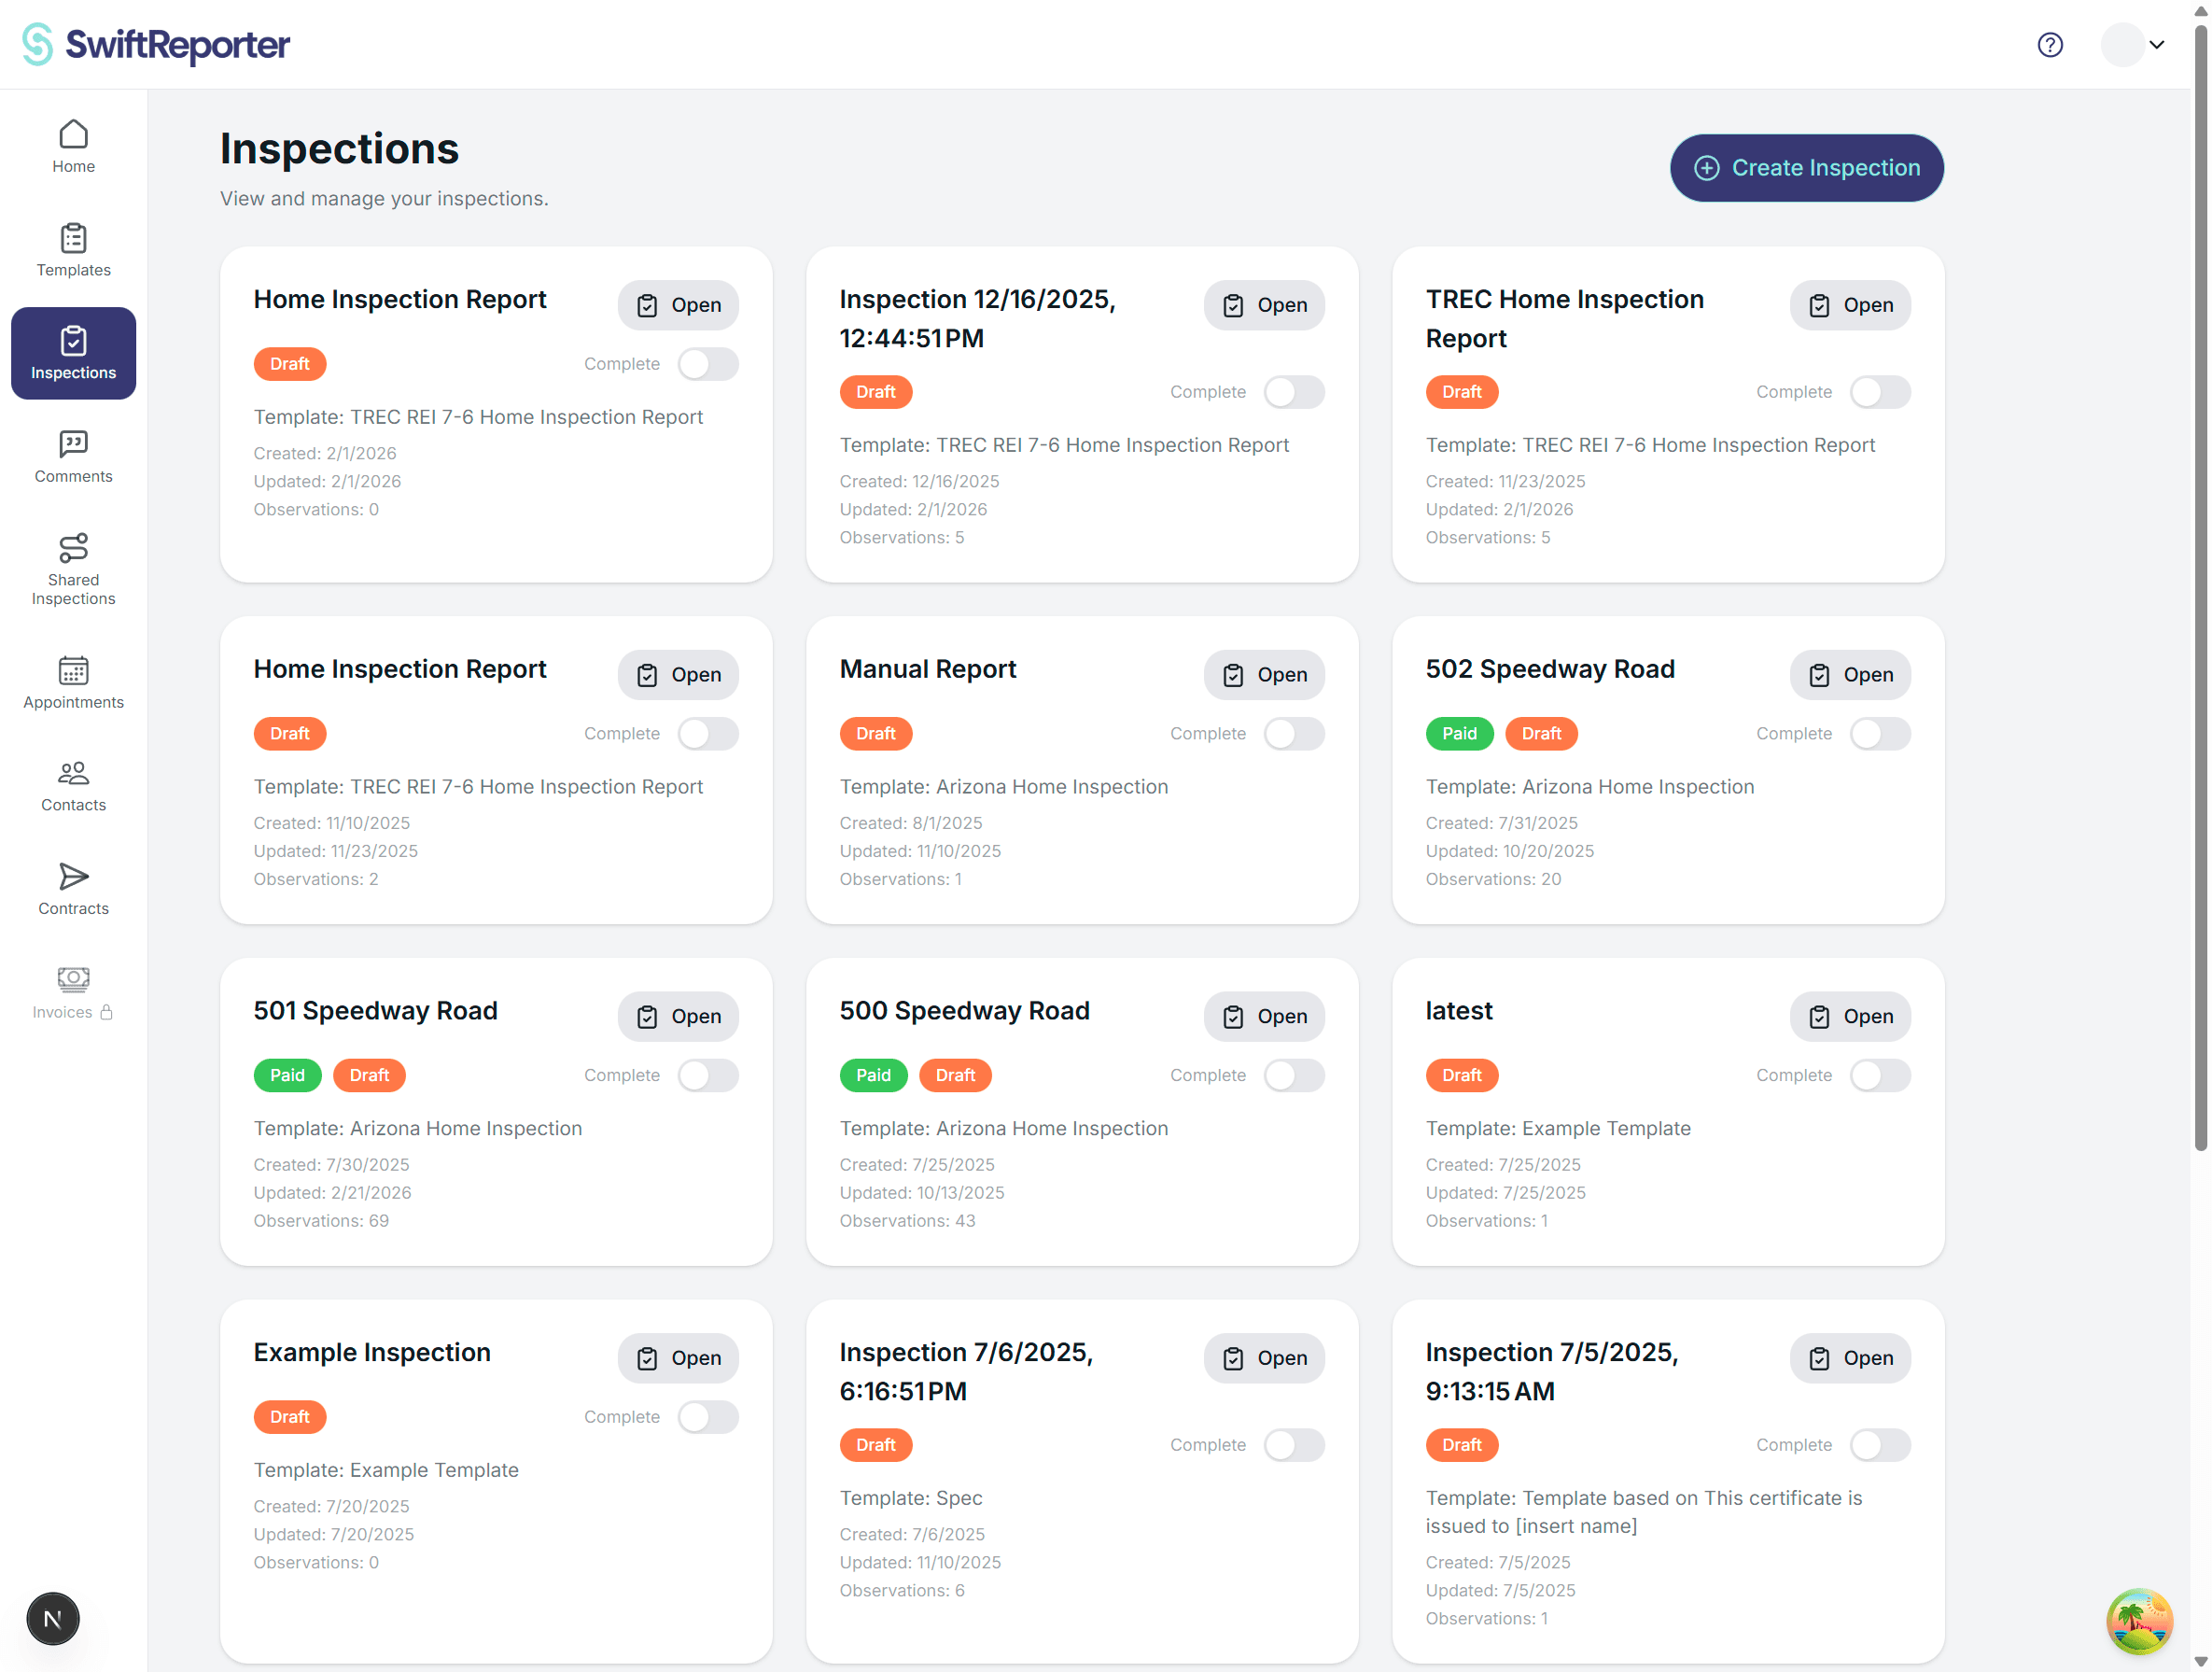Viewport: 2212px width, 1672px height.
Task: Open Contacts in the sidebar
Action: 73,786
